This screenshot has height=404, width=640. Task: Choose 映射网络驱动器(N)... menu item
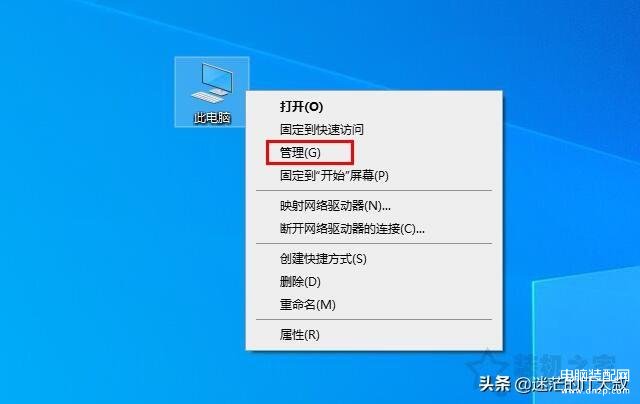point(335,206)
